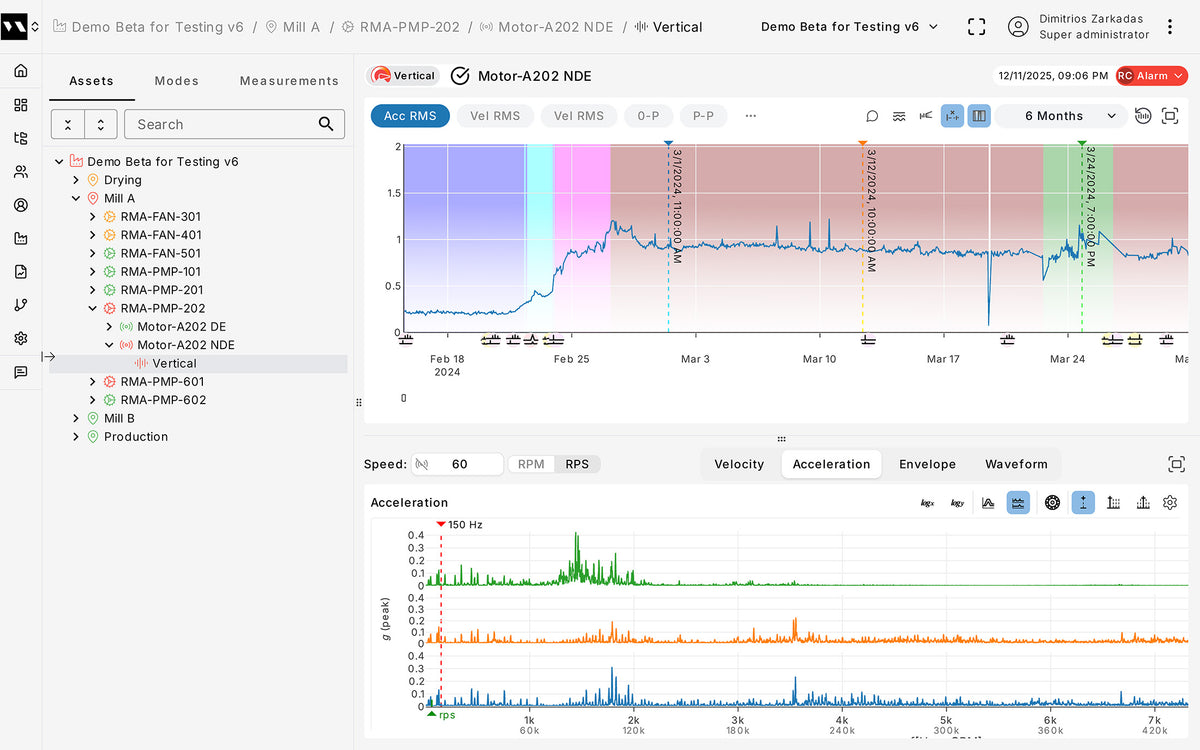Click the waveform history clock icon
1200x750 pixels.
(x=1143, y=116)
